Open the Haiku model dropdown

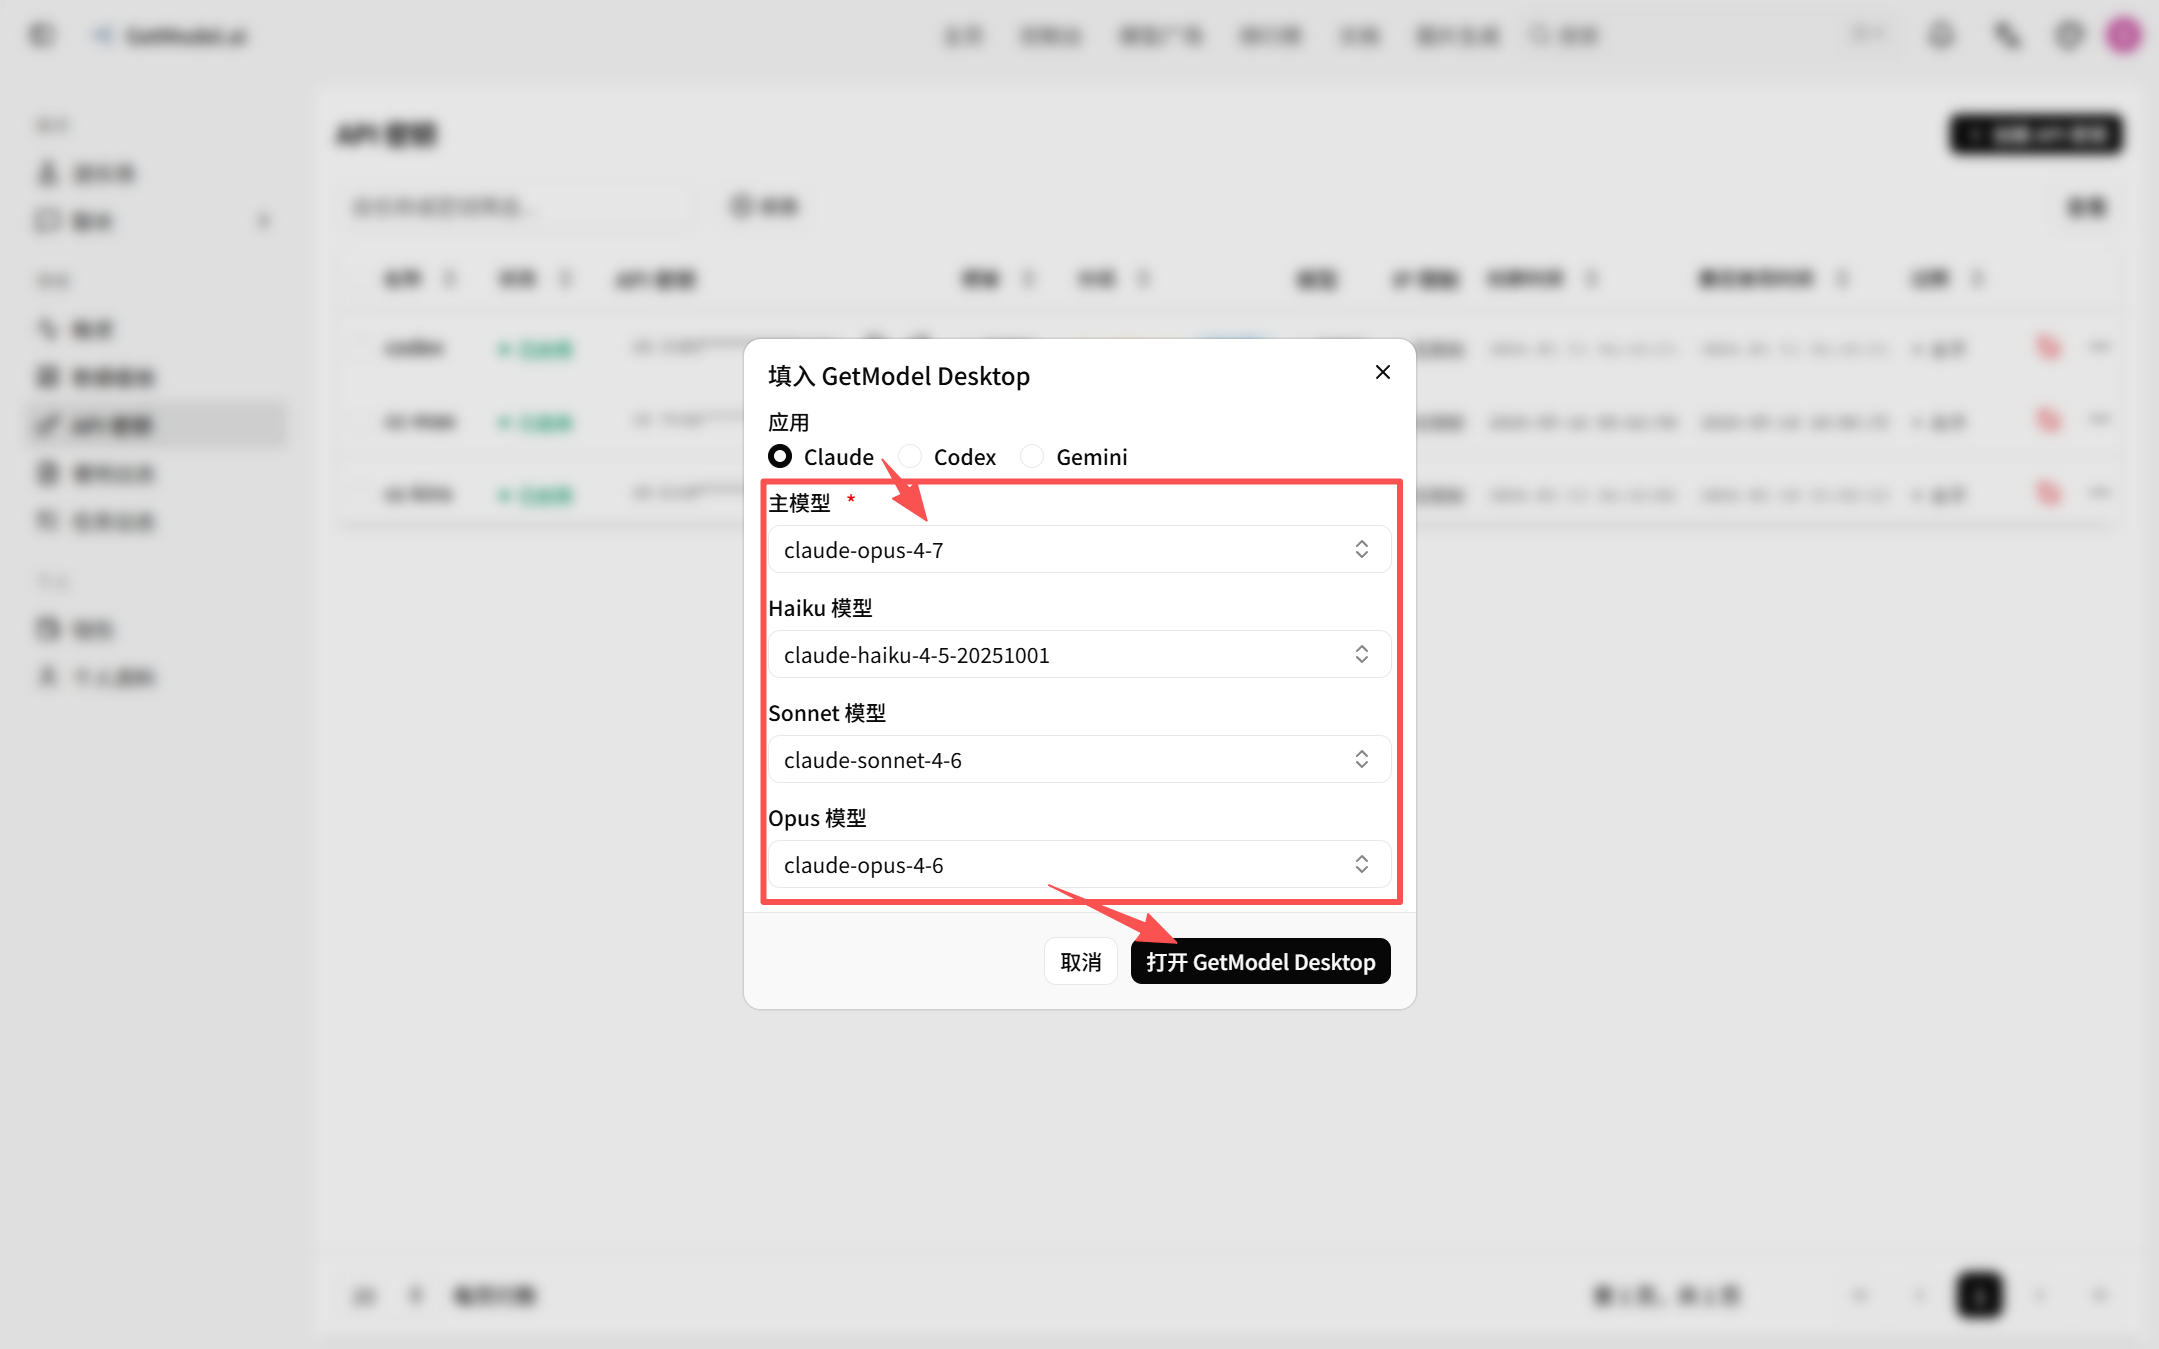(1079, 654)
